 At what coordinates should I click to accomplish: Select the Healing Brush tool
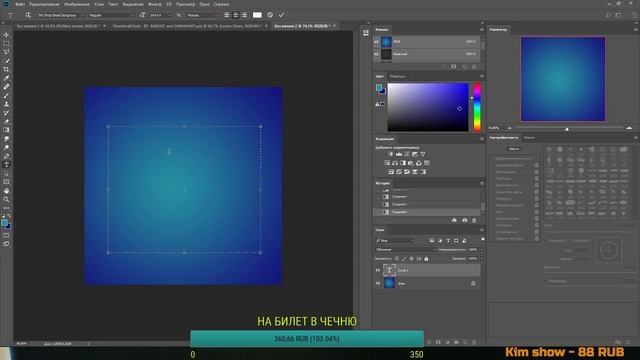(x=6, y=87)
